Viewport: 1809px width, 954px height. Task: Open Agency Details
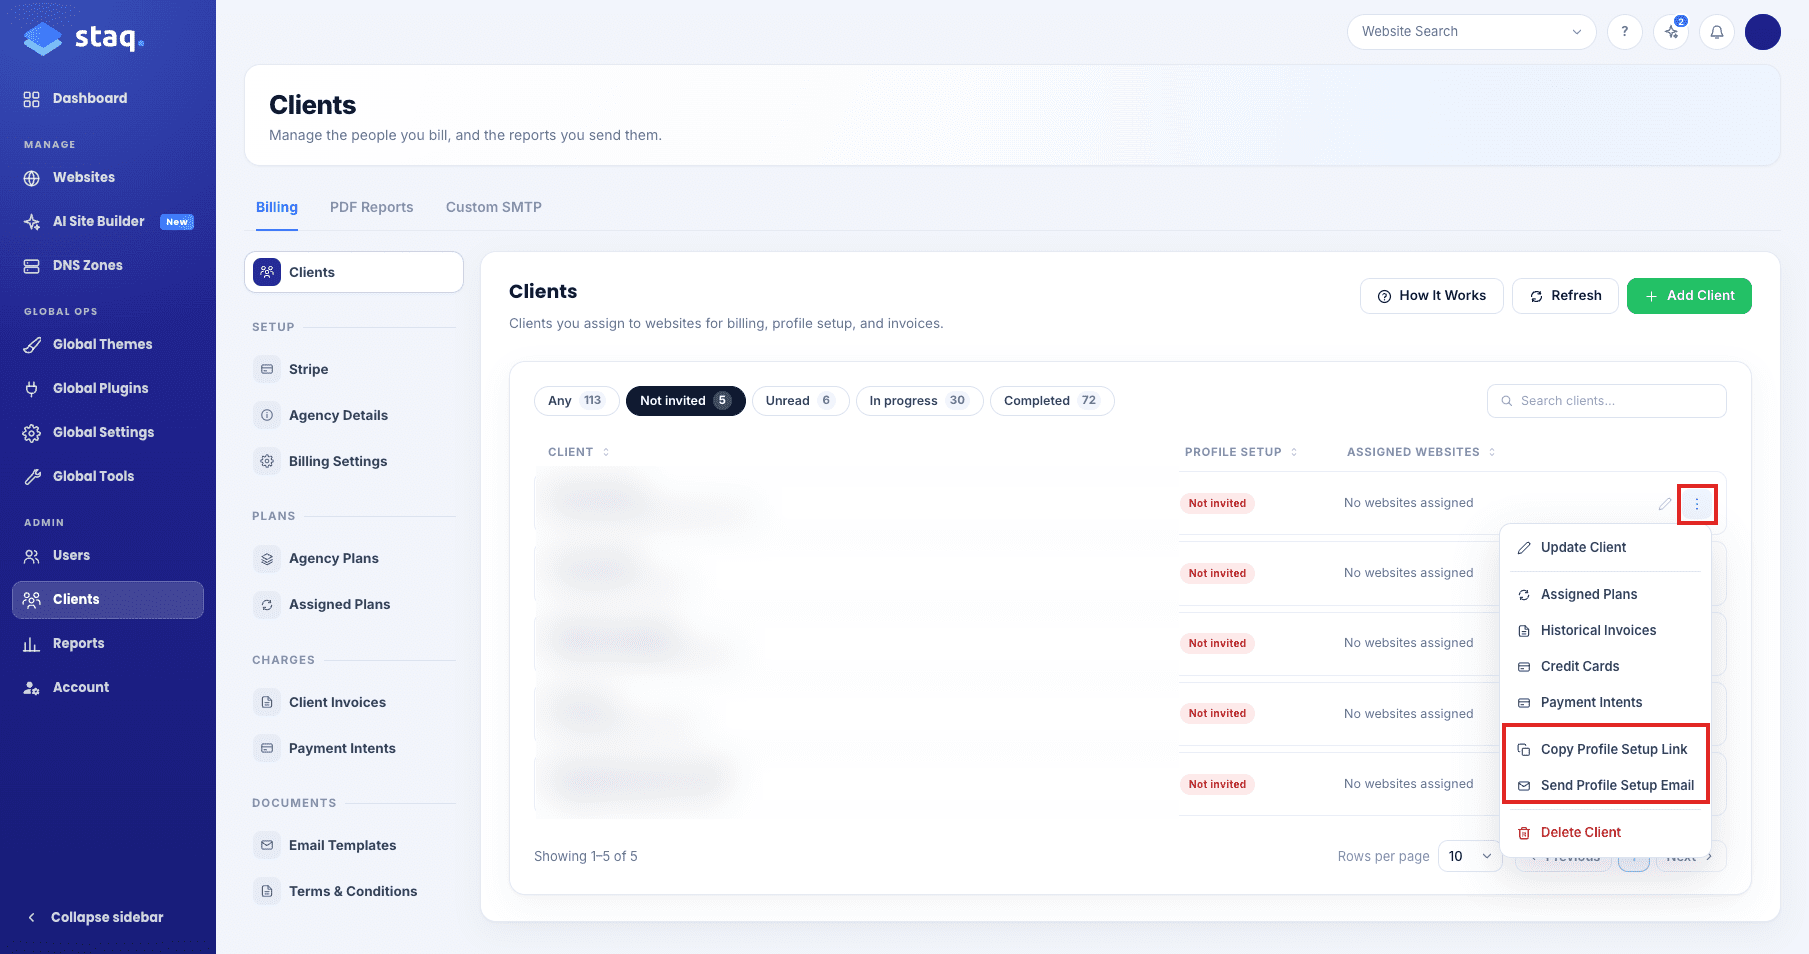[354, 415]
